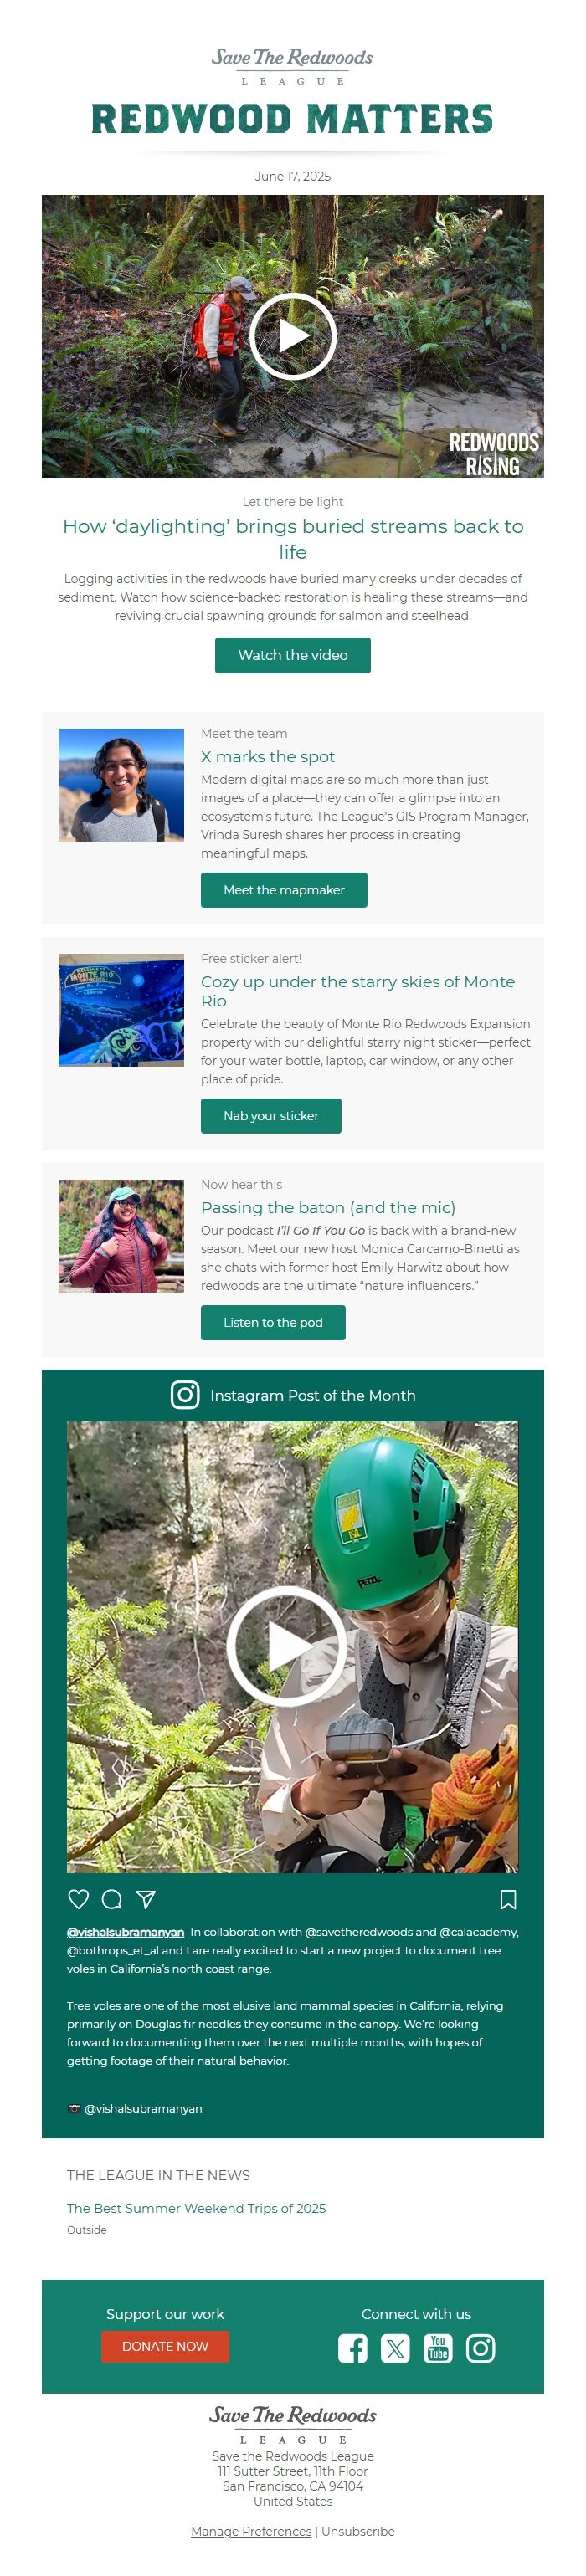This screenshot has height=2576, width=586.
Task: Open the X marks the spot headline
Action: coord(268,757)
